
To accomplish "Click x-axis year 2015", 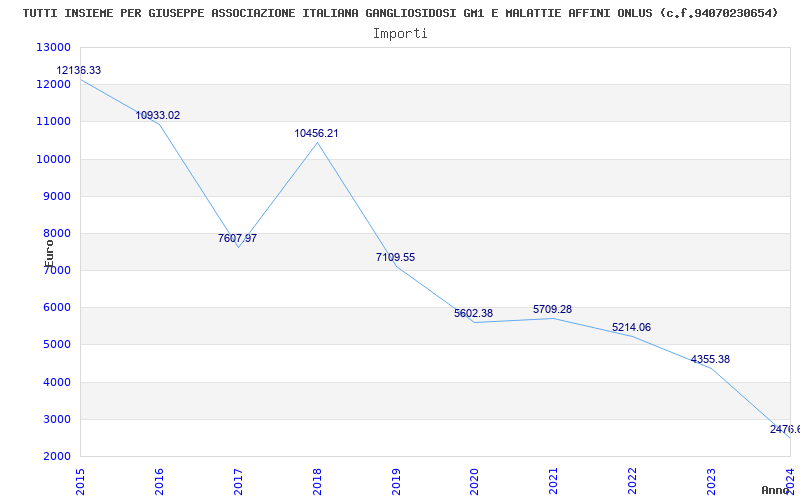I will (x=80, y=481).
